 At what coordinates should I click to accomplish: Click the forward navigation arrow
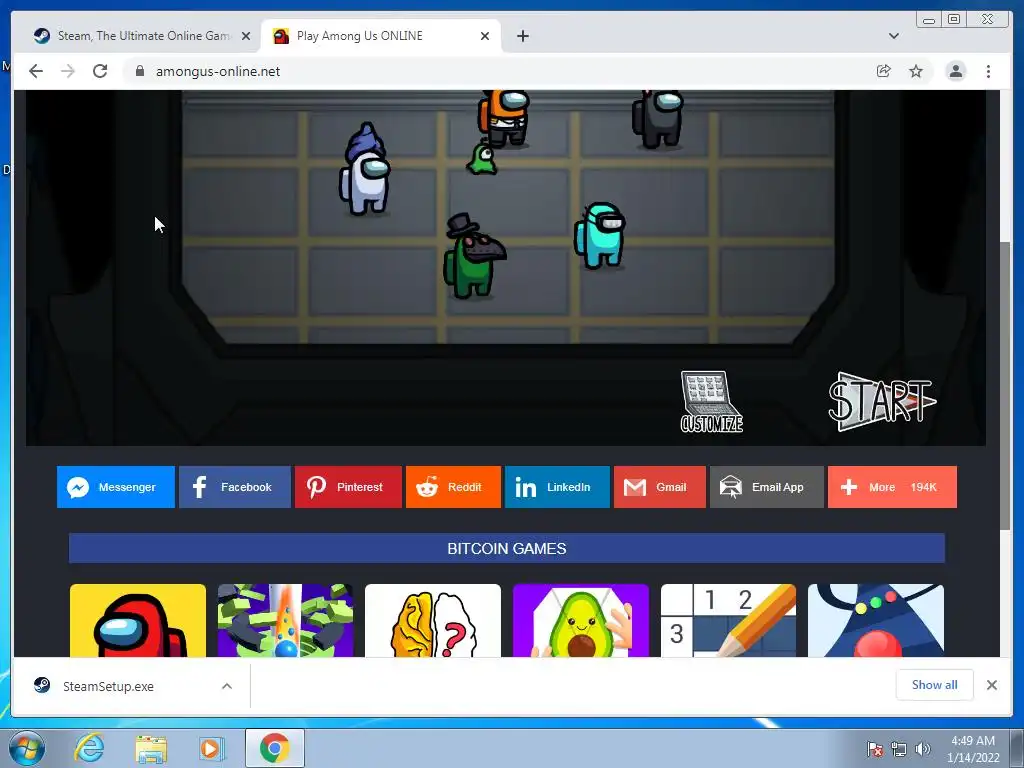[68, 71]
